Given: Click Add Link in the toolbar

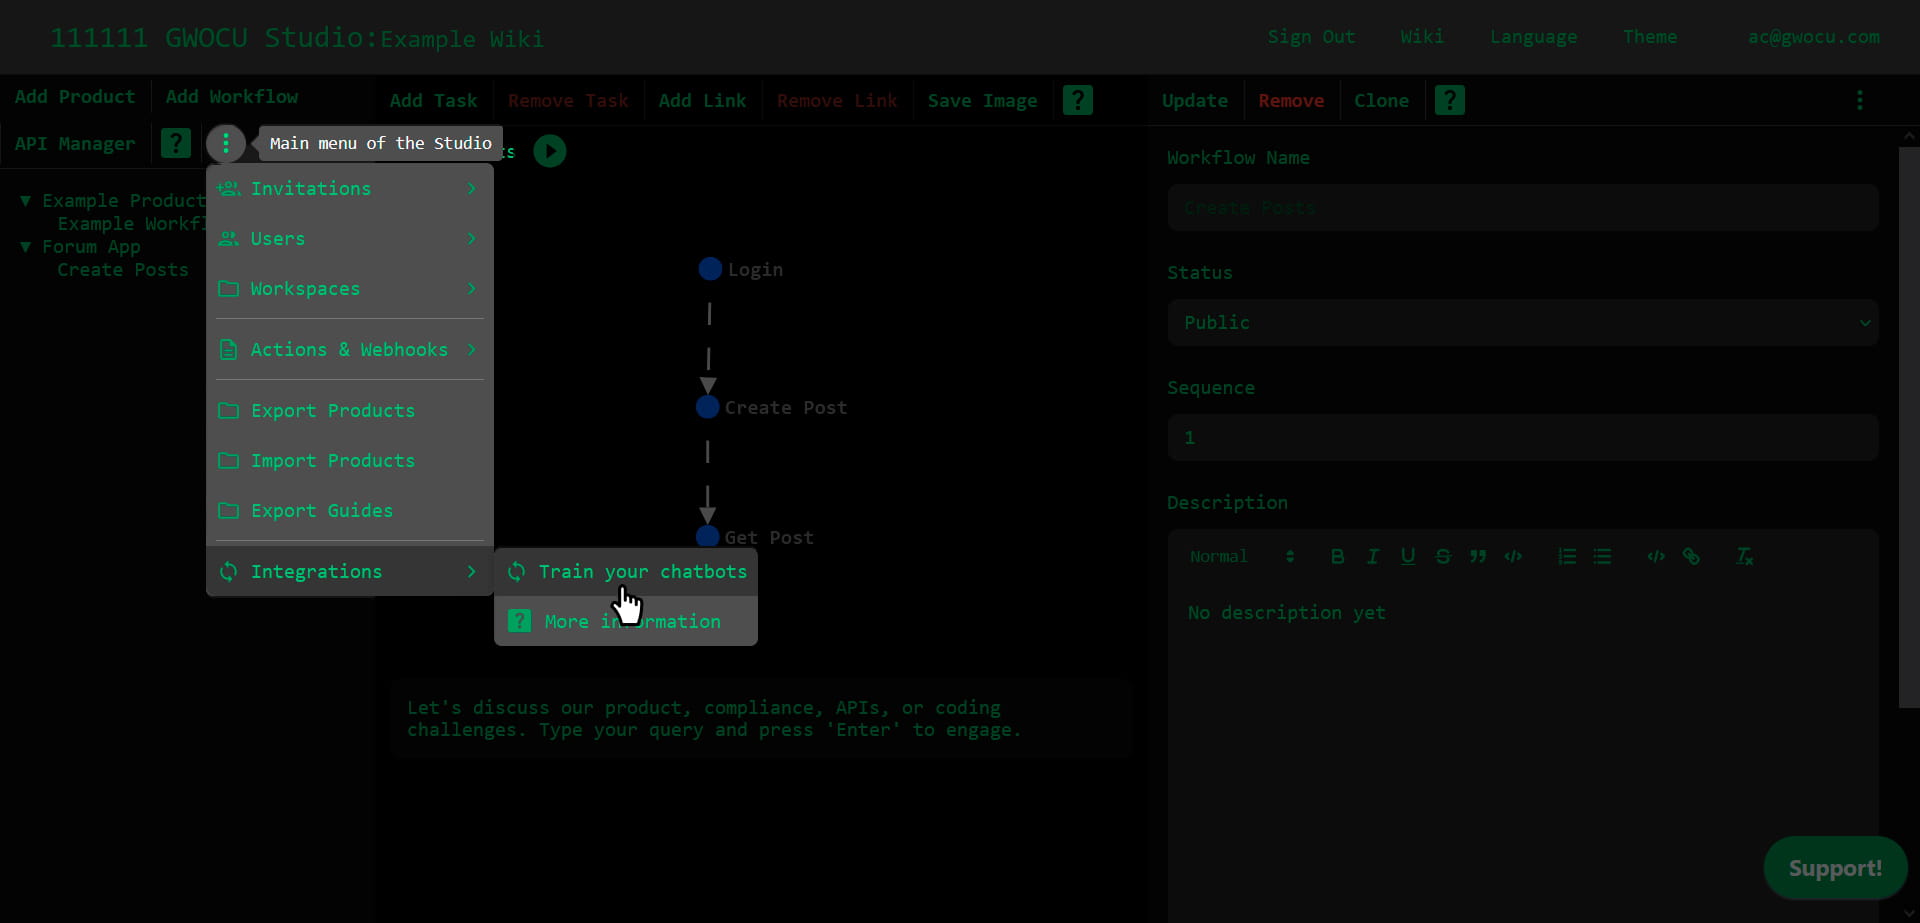Looking at the screenshot, I should tap(702, 101).
